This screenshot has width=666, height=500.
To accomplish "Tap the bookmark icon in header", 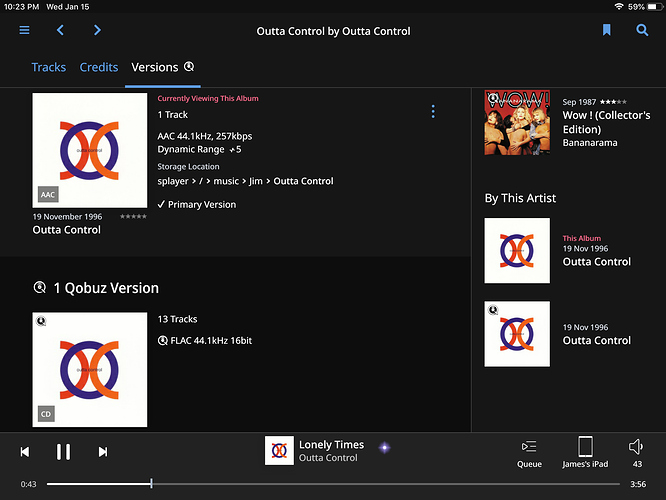I will (x=607, y=30).
